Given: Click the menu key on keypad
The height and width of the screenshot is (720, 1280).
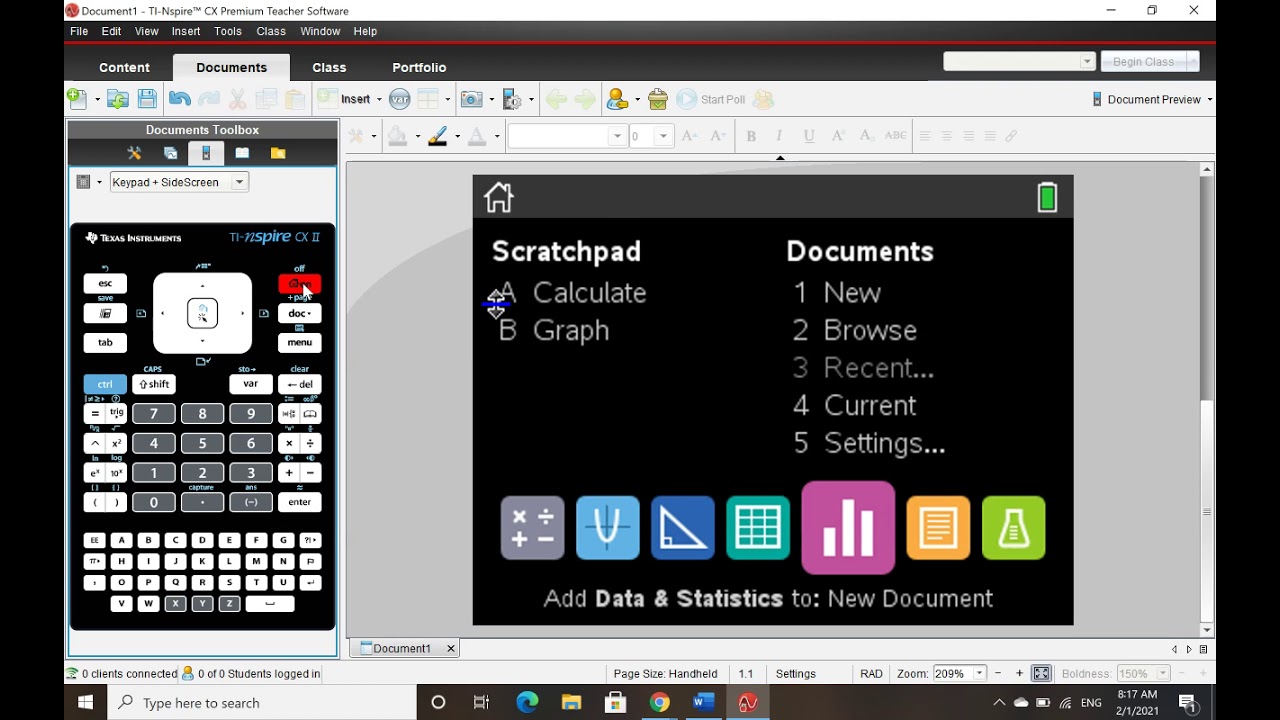Looking at the screenshot, I should 300,342.
